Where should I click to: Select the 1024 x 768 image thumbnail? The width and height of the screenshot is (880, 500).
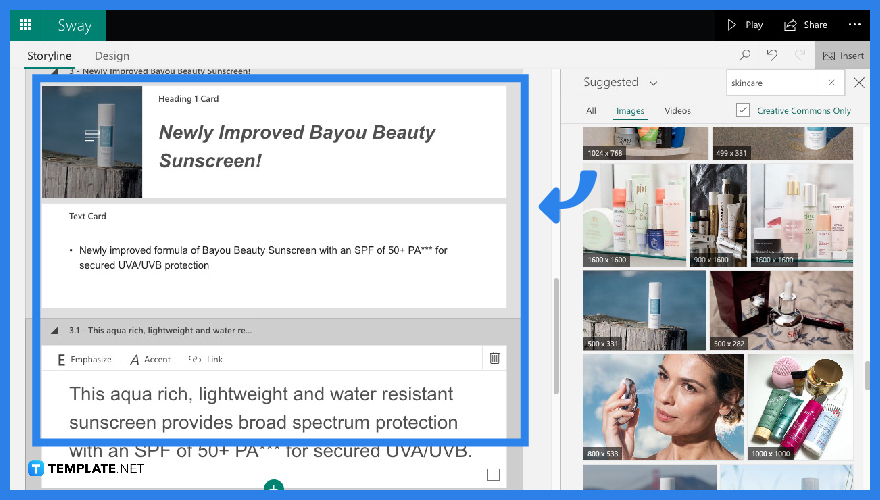(x=645, y=143)
